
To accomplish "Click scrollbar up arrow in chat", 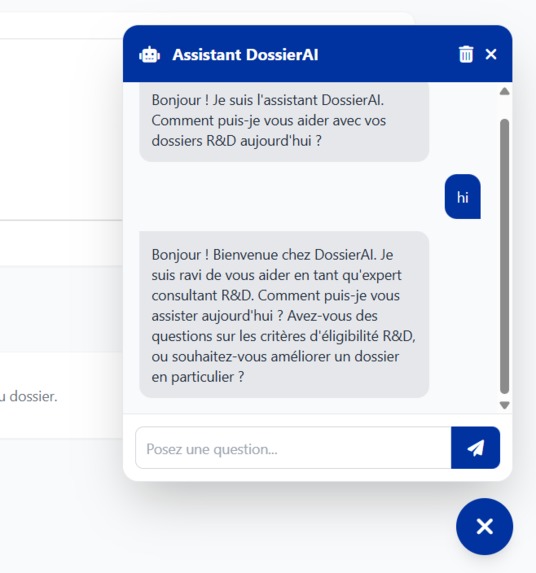I will (505, 91).
